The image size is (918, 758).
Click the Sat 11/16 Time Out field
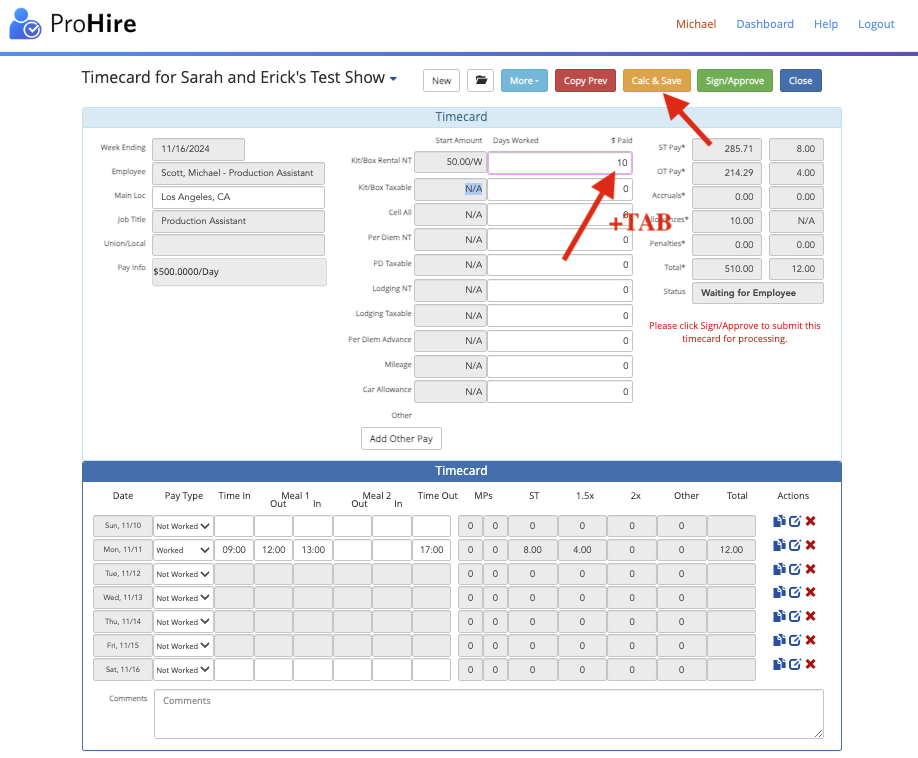pyautogui.click(x=431, y=670)
